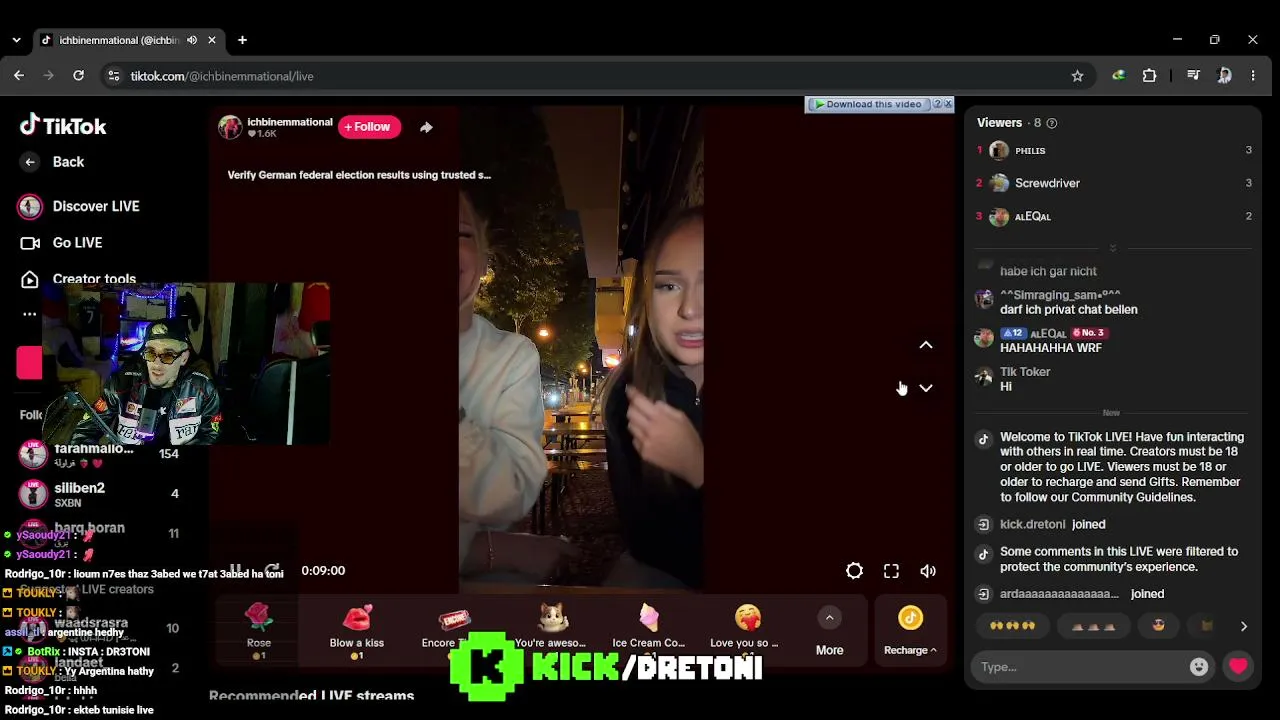
Task: Navigate back in the browser
Action: (19, 76)
